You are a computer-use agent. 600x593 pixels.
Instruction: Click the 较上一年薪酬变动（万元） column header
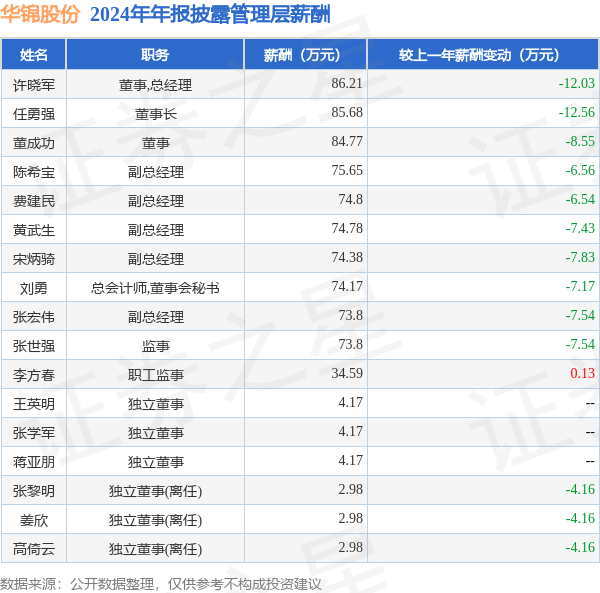[483, 55]
